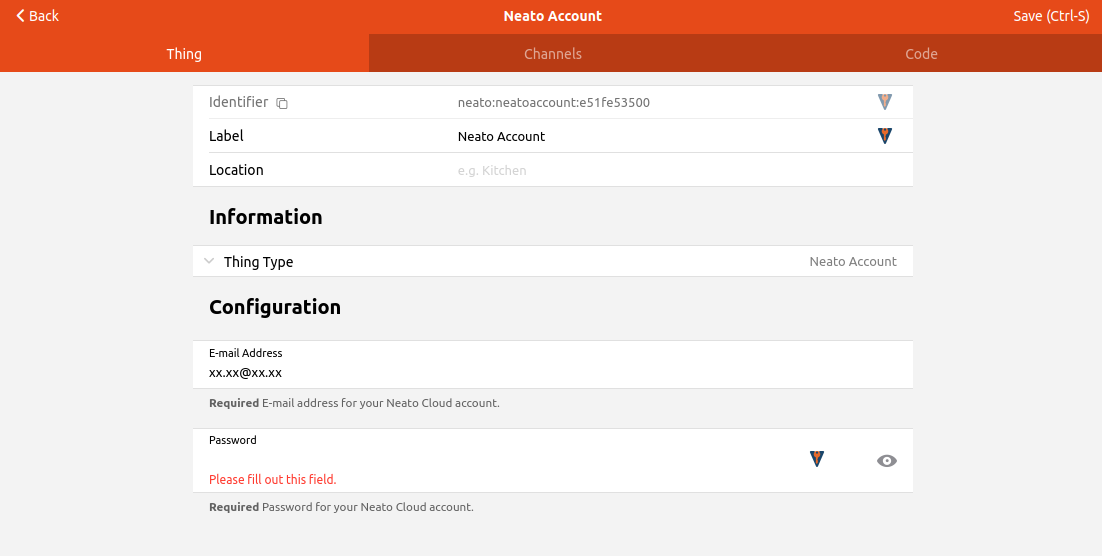The image size is (1102, 556).
Task: Click the back arrow chevron icon
Action: coord(20,16)
